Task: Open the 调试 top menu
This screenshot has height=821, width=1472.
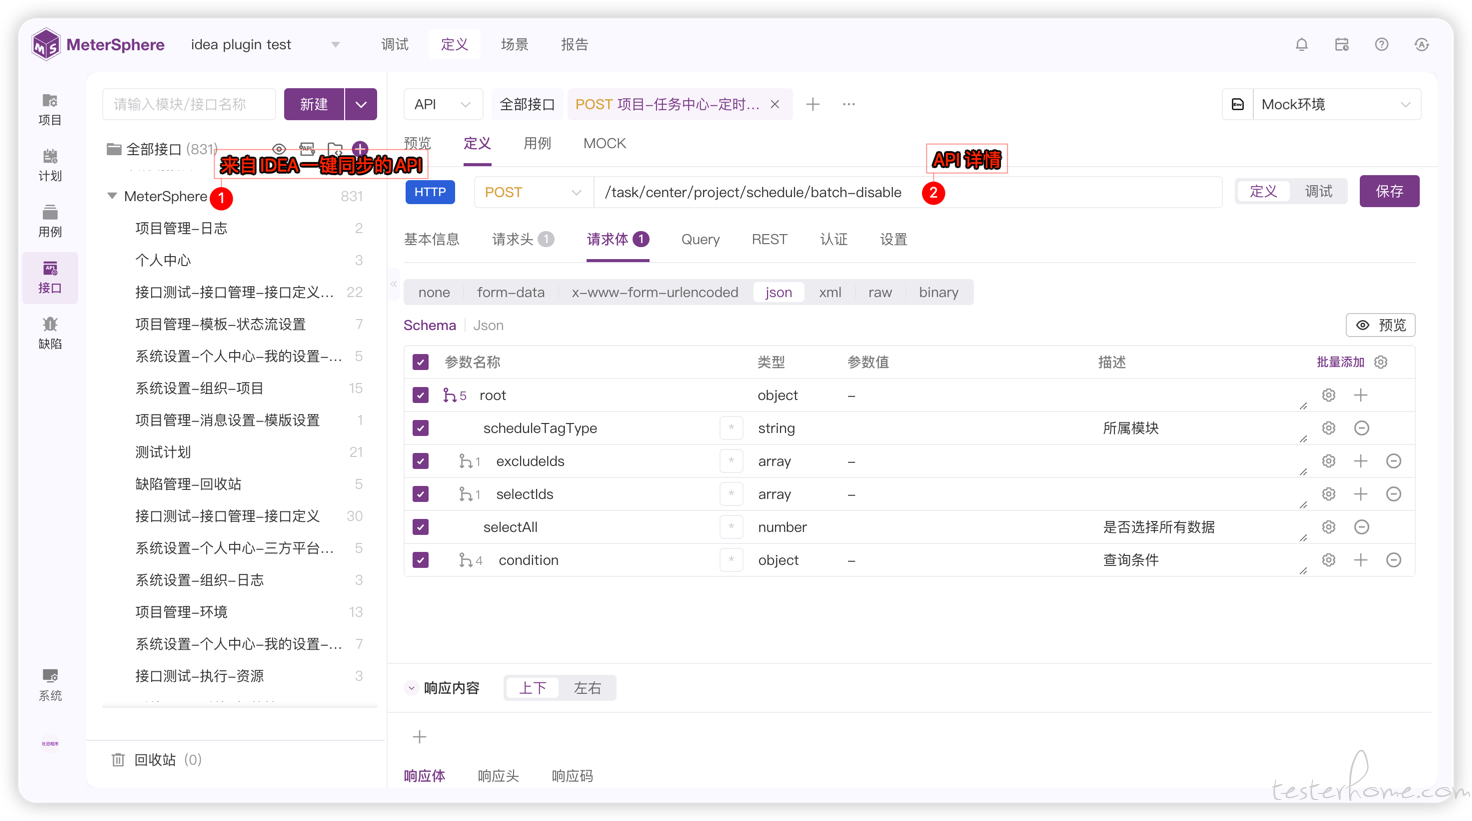Action: point(395,45)
